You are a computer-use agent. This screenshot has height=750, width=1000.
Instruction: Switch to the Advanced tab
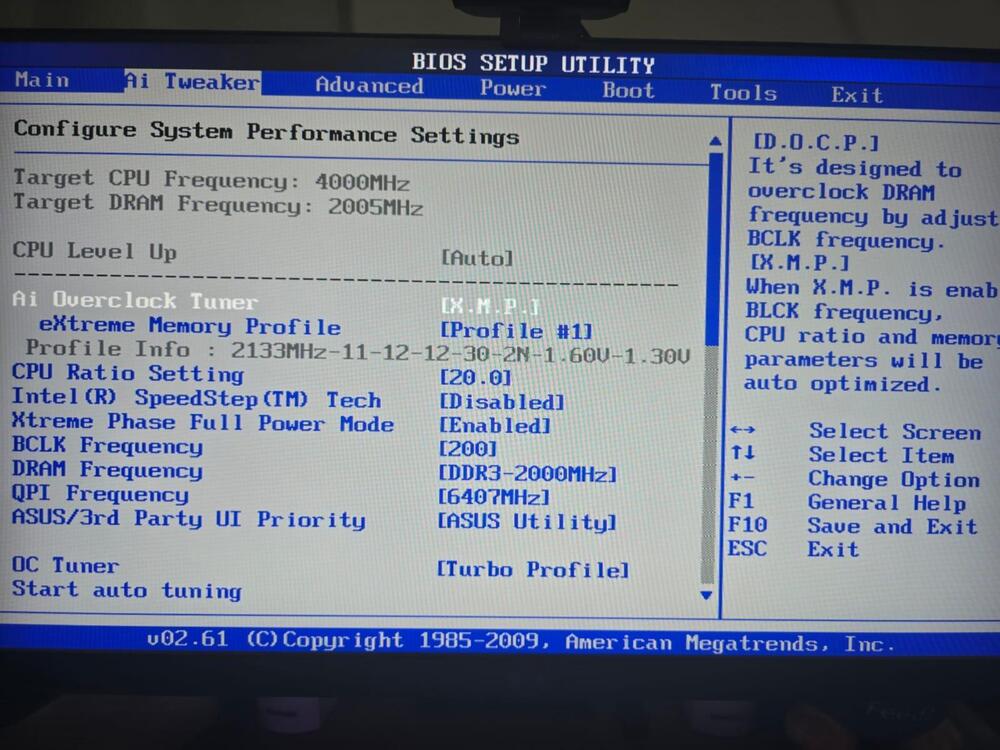click(369, 86)
